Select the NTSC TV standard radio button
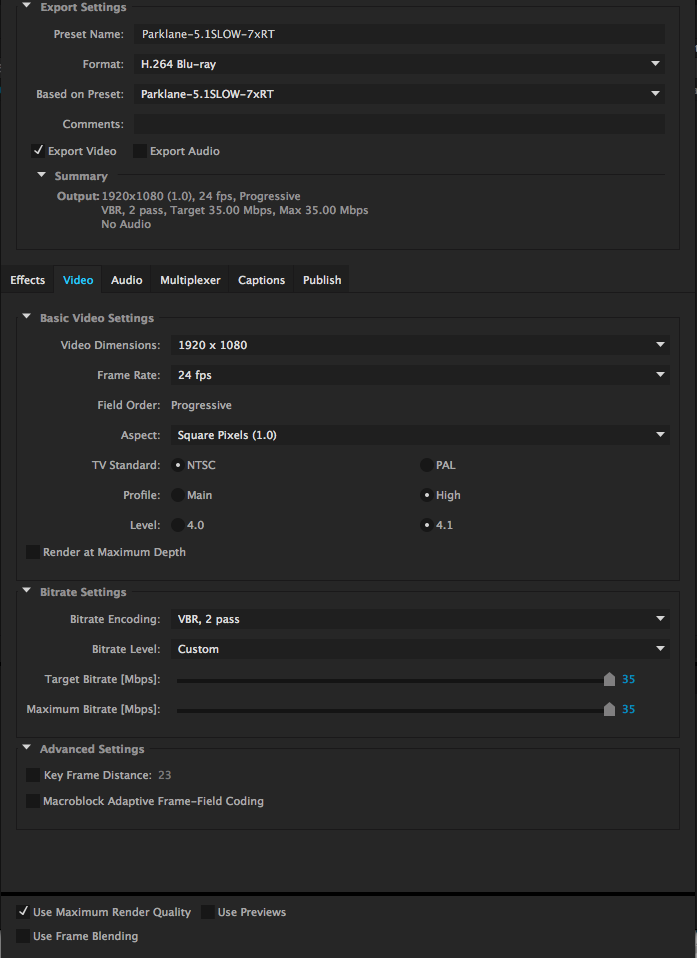697x958 pixels. (178, 465)
